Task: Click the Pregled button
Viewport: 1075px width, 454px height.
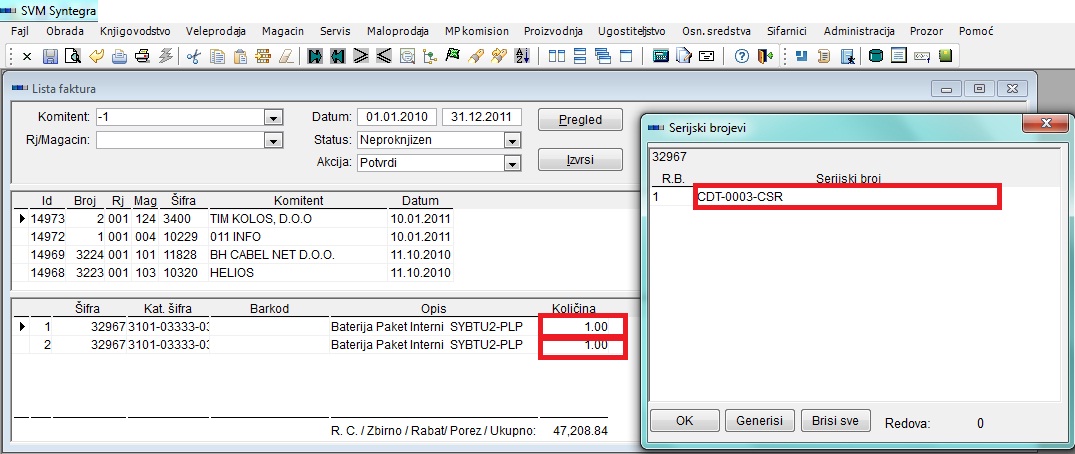Action: (579, 120)
